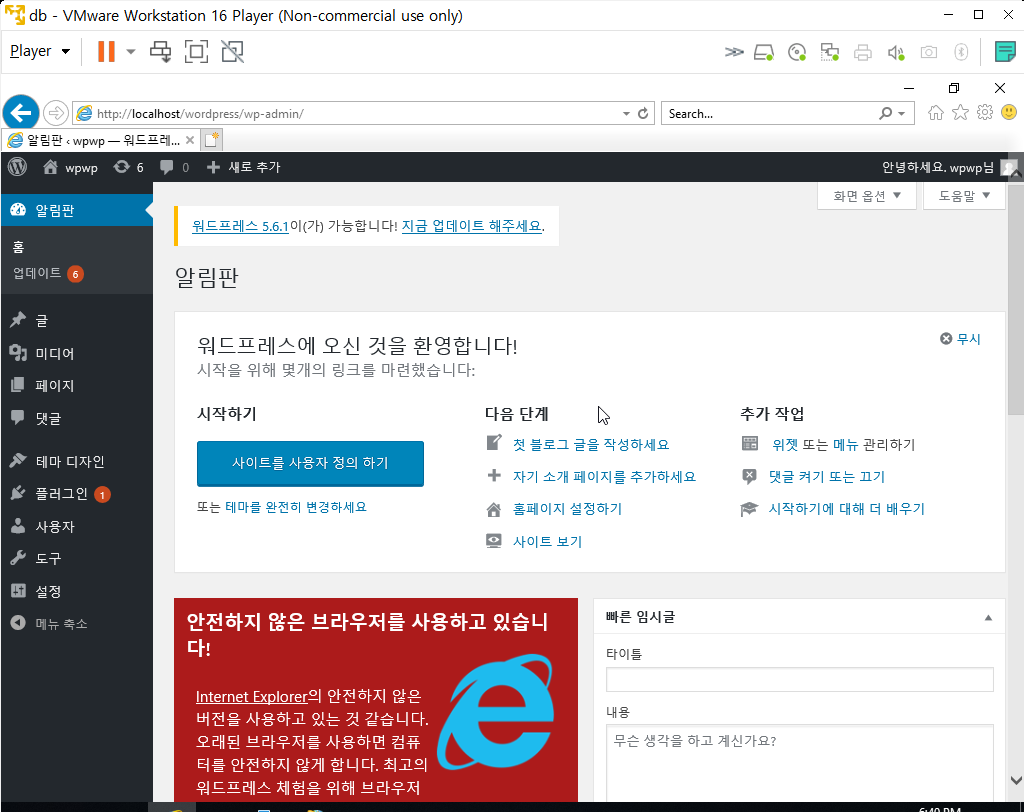Click the 타이틀 input field
Screen dimensions: 1024x812
(x=799, y=679)
